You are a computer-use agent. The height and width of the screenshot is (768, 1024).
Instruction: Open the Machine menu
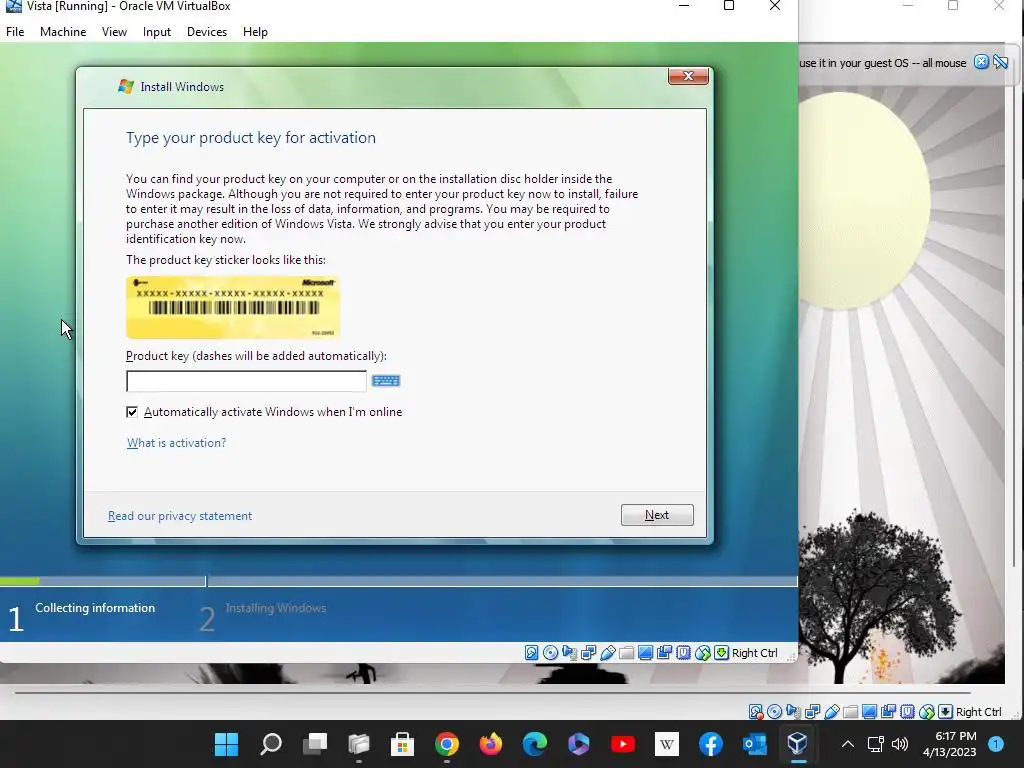63,32
